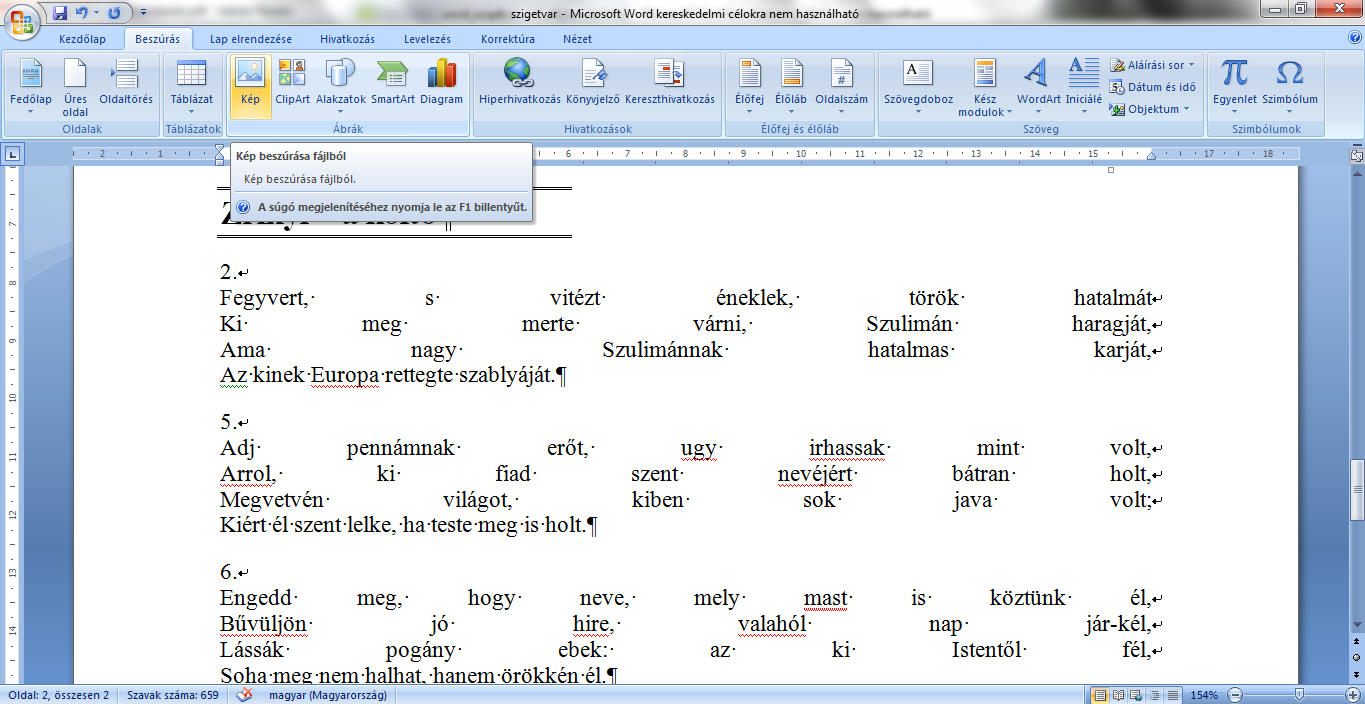The width and height of the screenshot is (1365, 704).
Task: Open the Nézet tab
Action: pos(577,39)
